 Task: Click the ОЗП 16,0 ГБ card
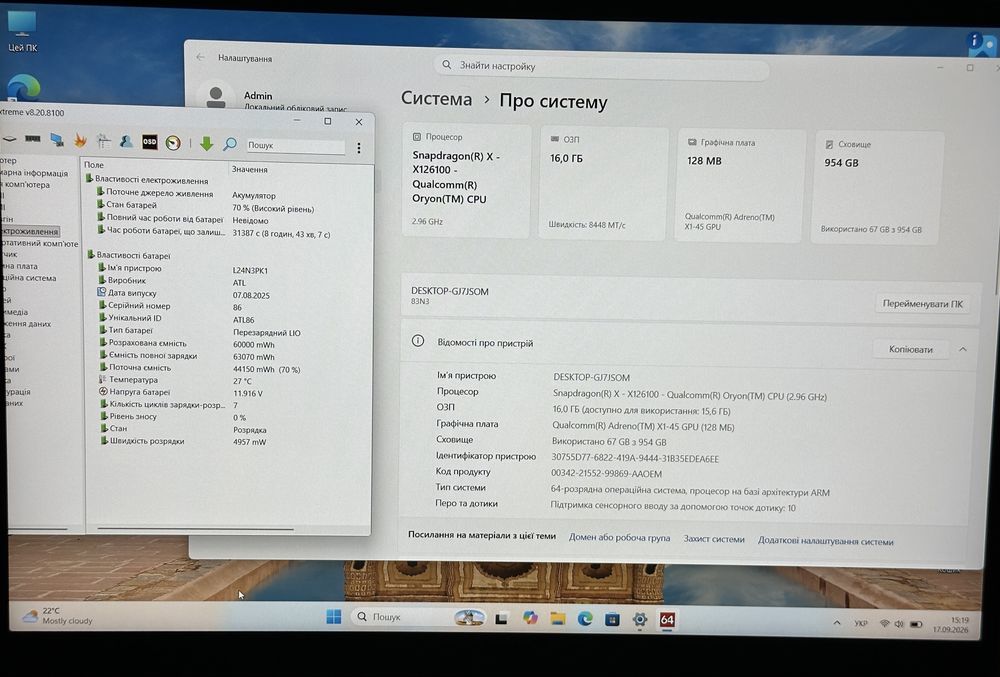(x=603, y=184)
